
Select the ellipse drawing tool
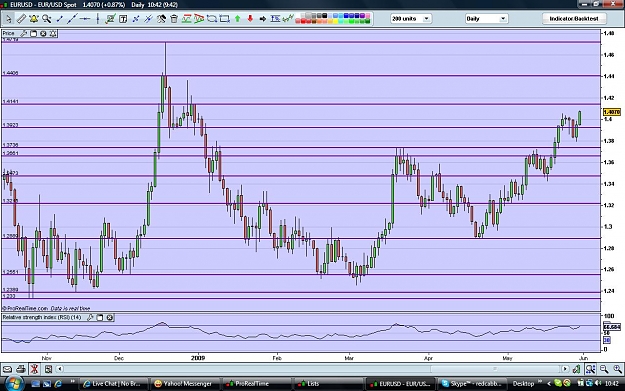(212, 18)
